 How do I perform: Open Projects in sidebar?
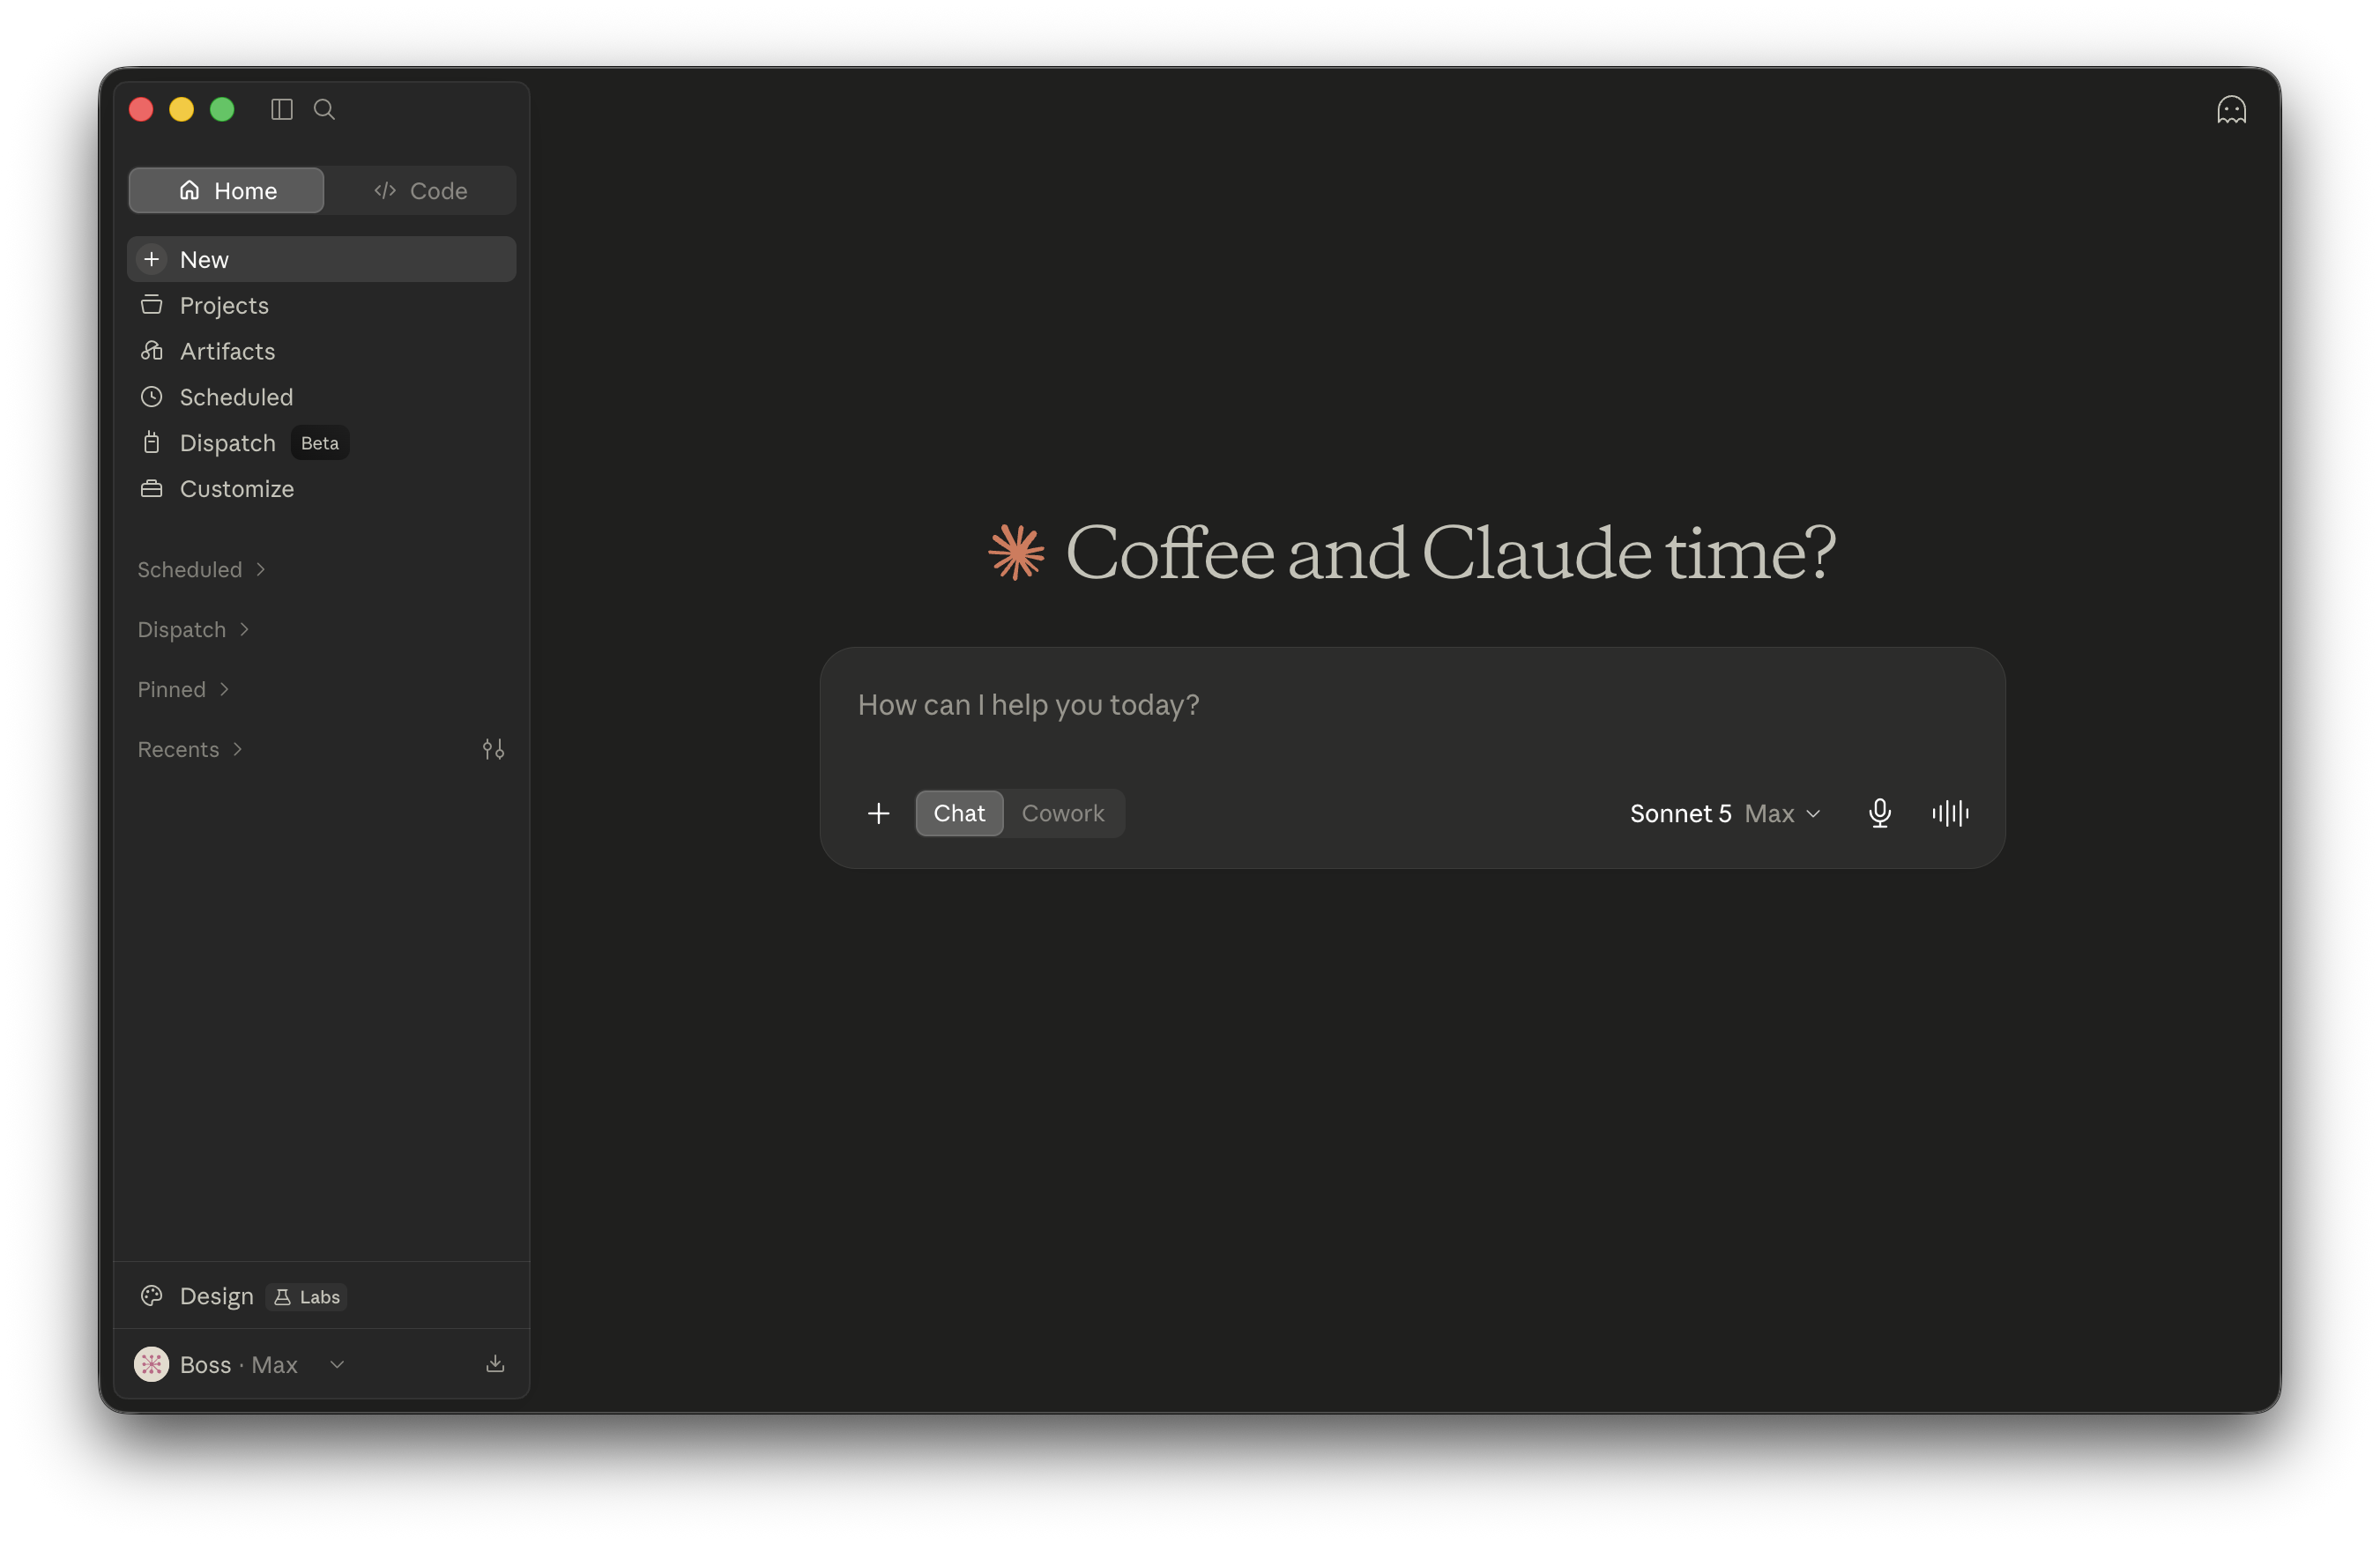click(321, 305)
